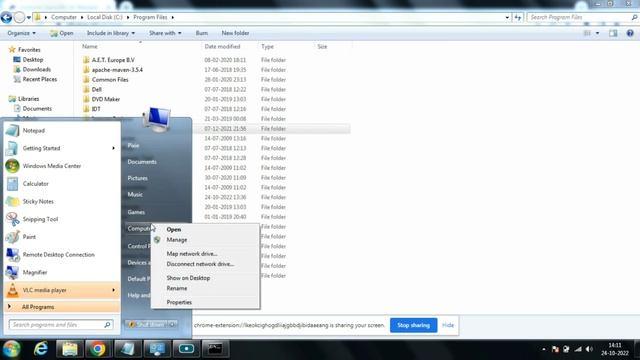This screenshot has width=640, height=360.
Task: Open Notepad from Start menu
Action: 61,131
